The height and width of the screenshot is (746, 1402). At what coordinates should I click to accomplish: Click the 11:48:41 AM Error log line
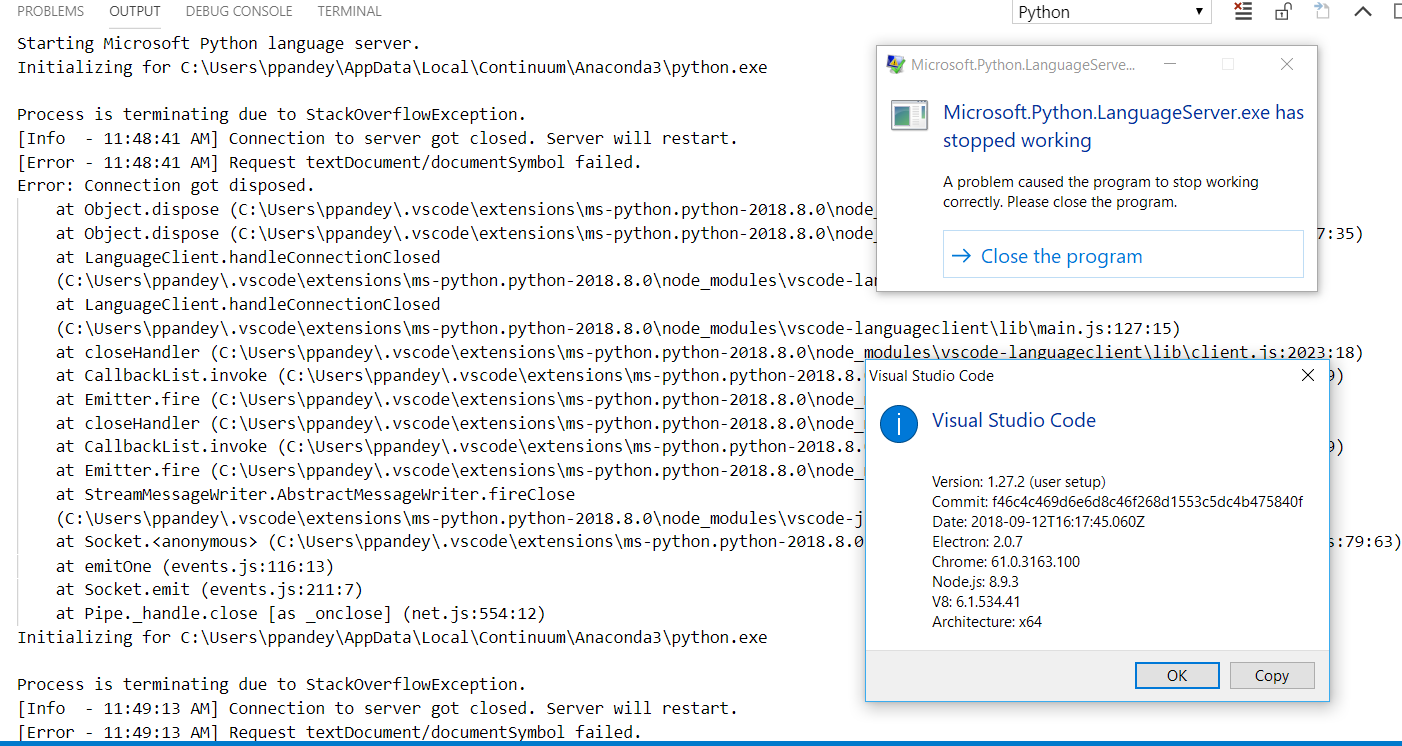click(329, 162)
